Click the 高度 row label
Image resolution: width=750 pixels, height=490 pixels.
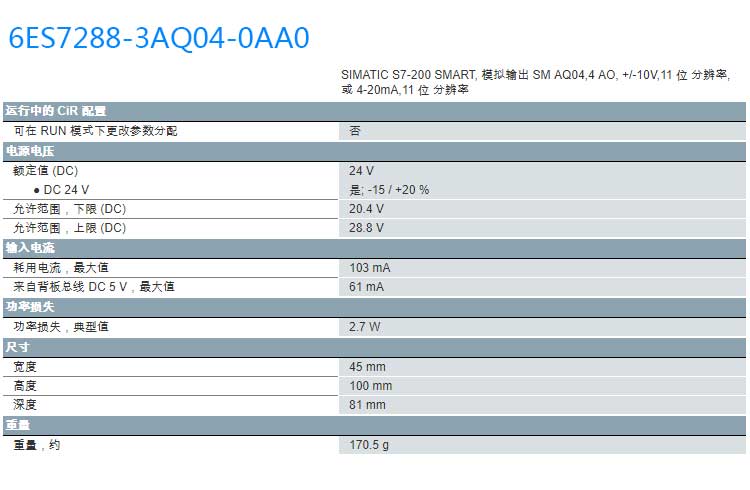click(x=25, y=386)
